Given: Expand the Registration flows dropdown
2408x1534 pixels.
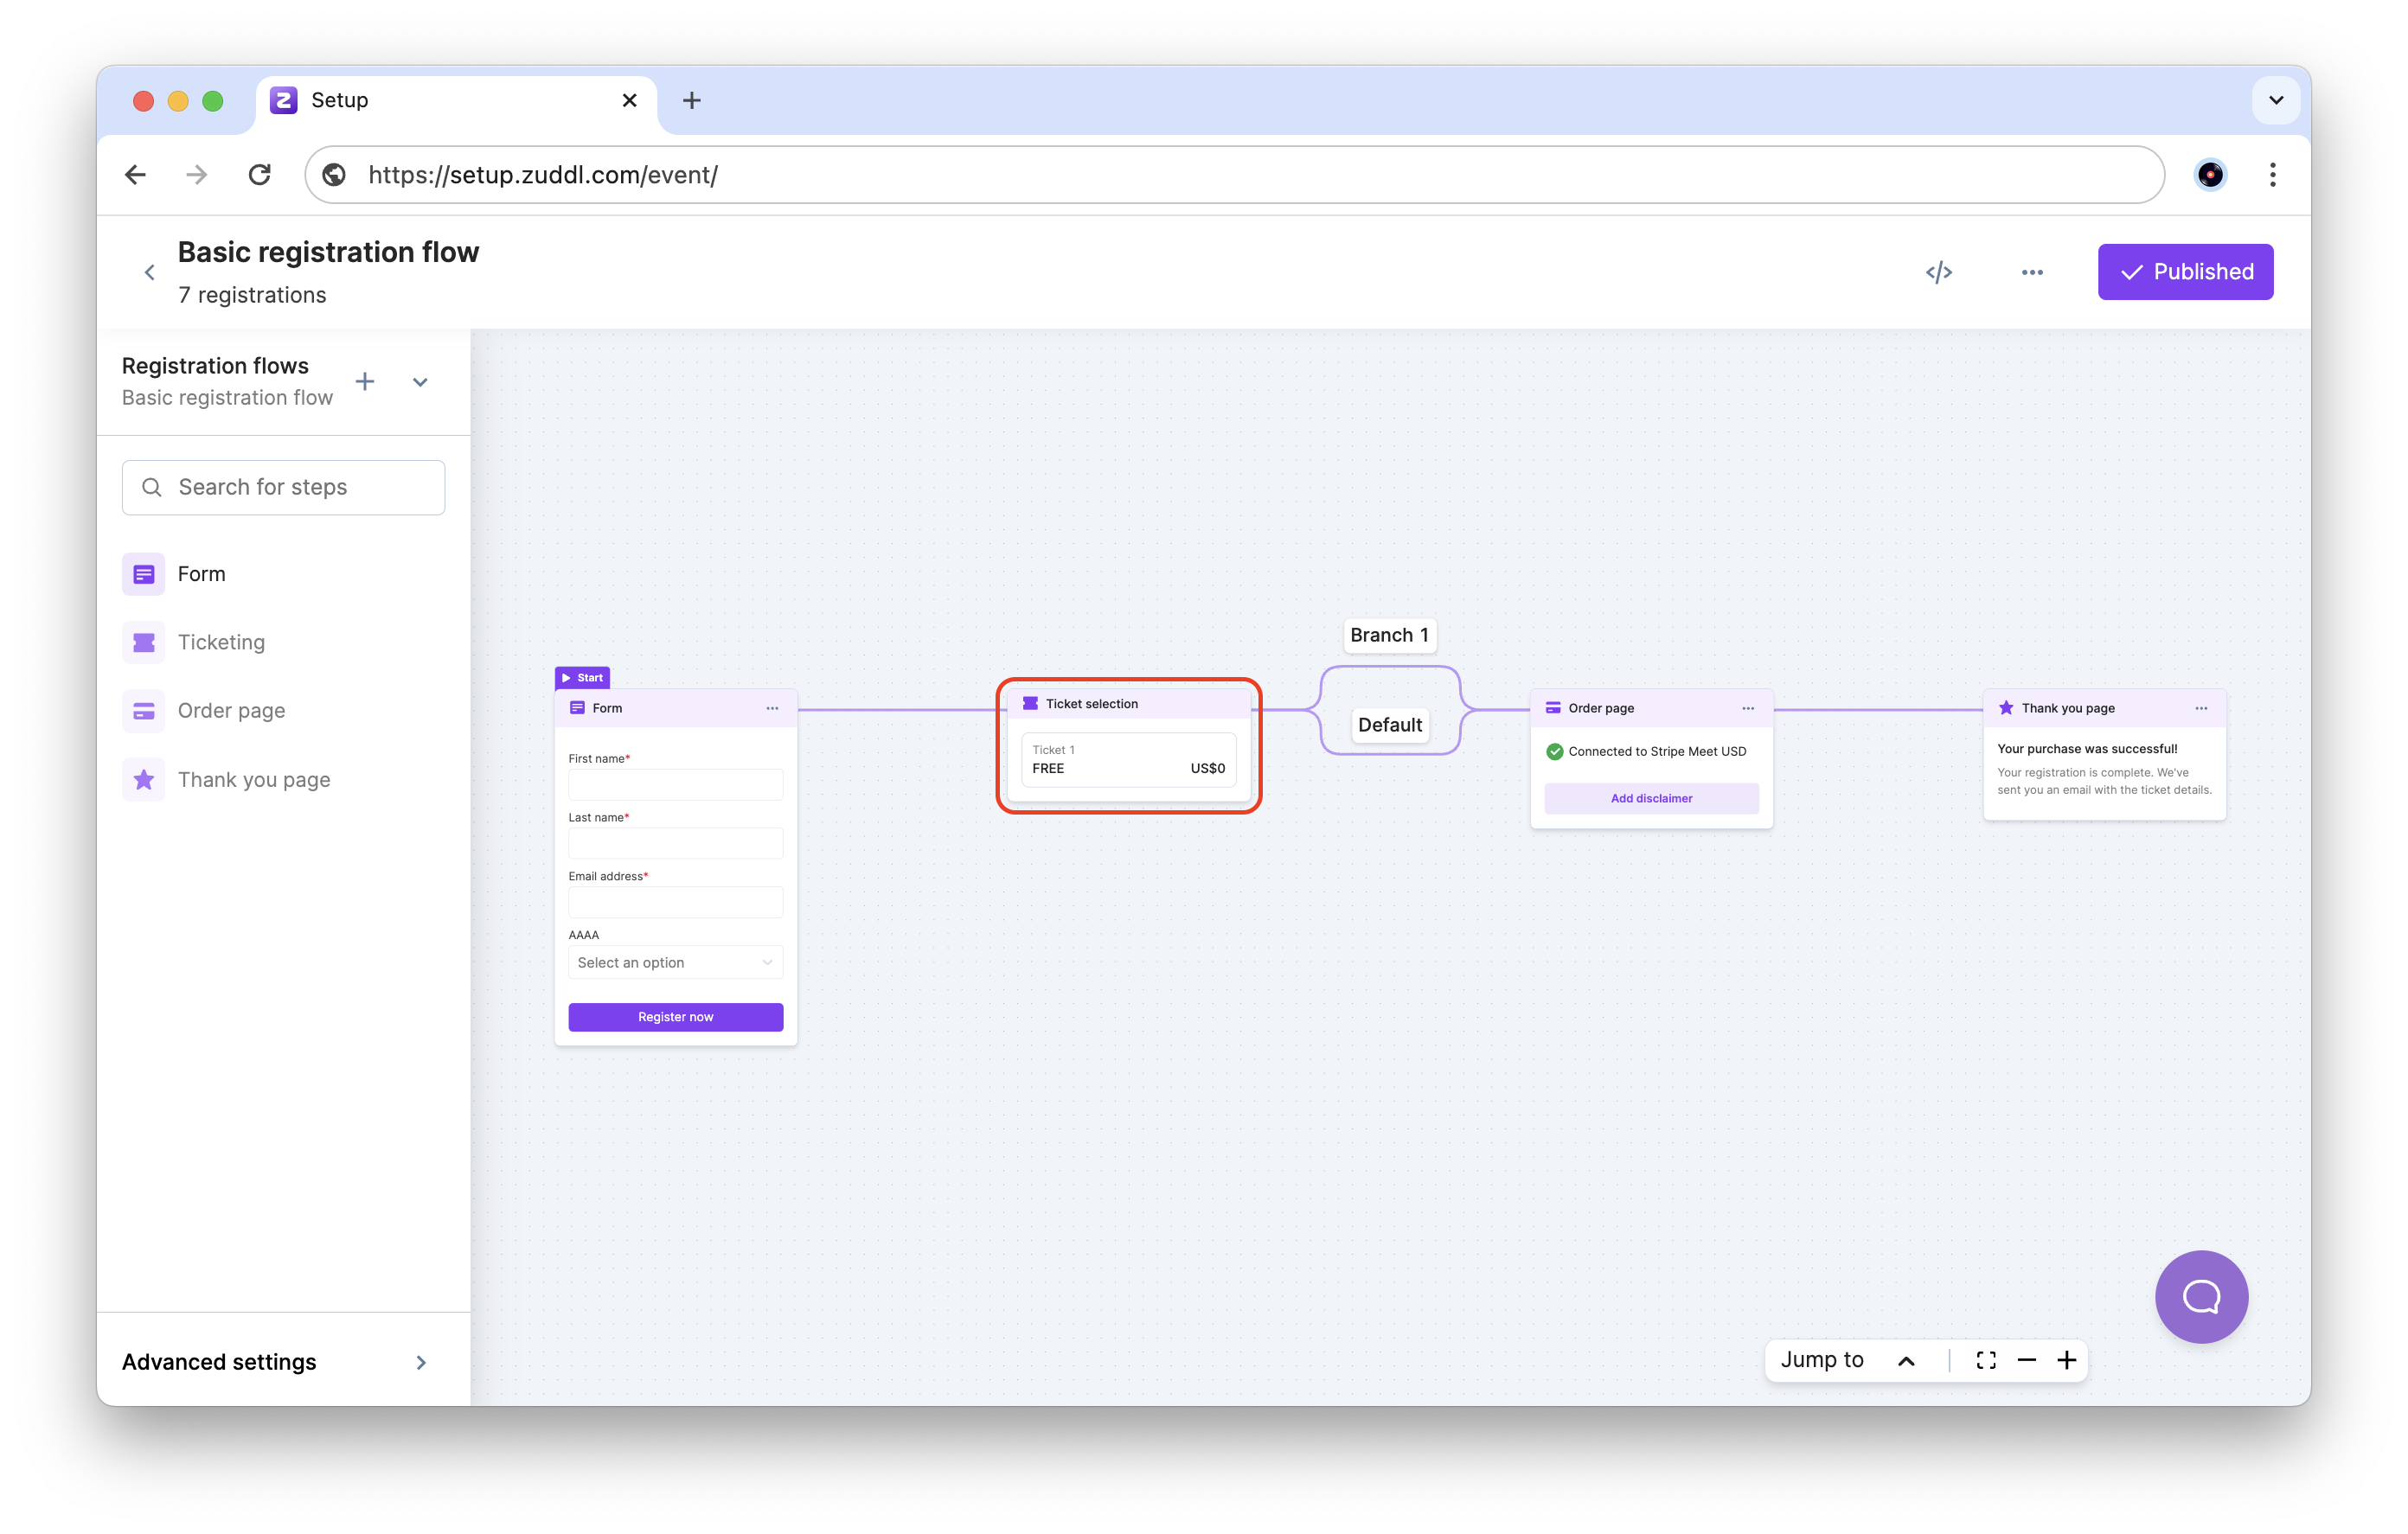Looking at the screenshot, I should point(420,382).
